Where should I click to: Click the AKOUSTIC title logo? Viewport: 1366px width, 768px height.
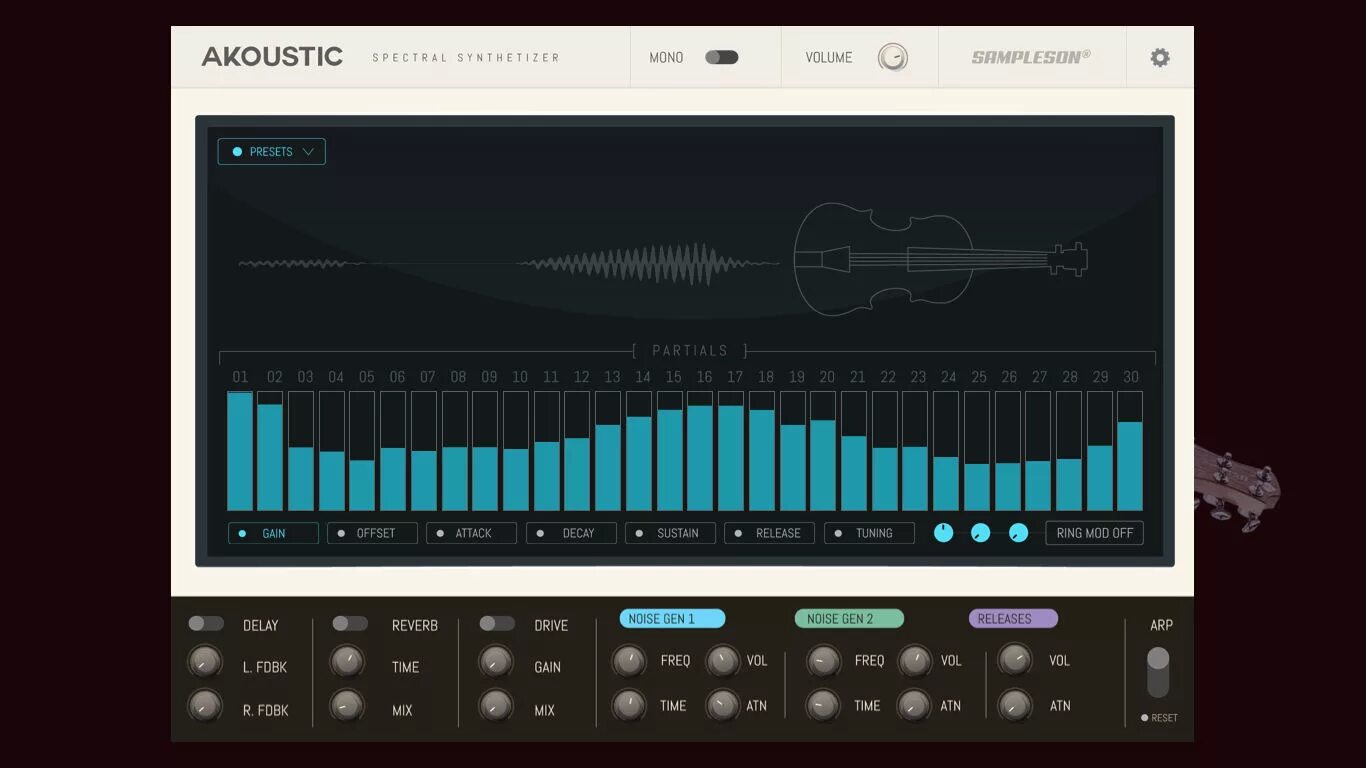pyautogui.click(x=272, y=57)
